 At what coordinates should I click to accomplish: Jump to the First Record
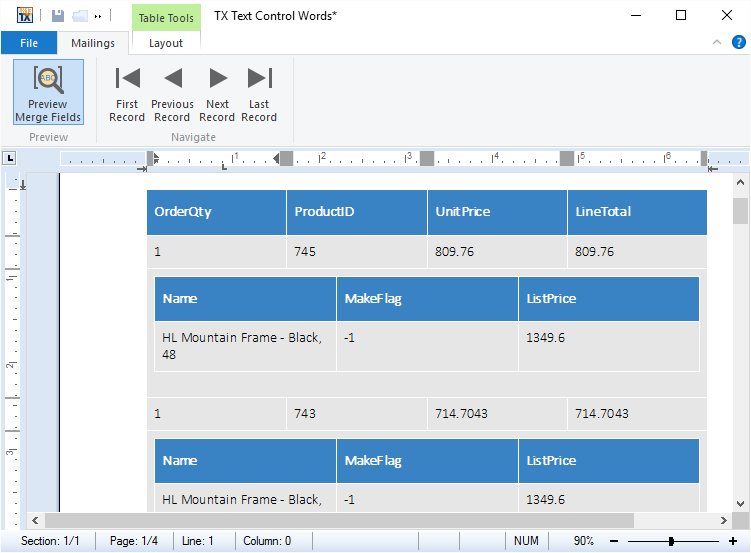click(127, 93)
